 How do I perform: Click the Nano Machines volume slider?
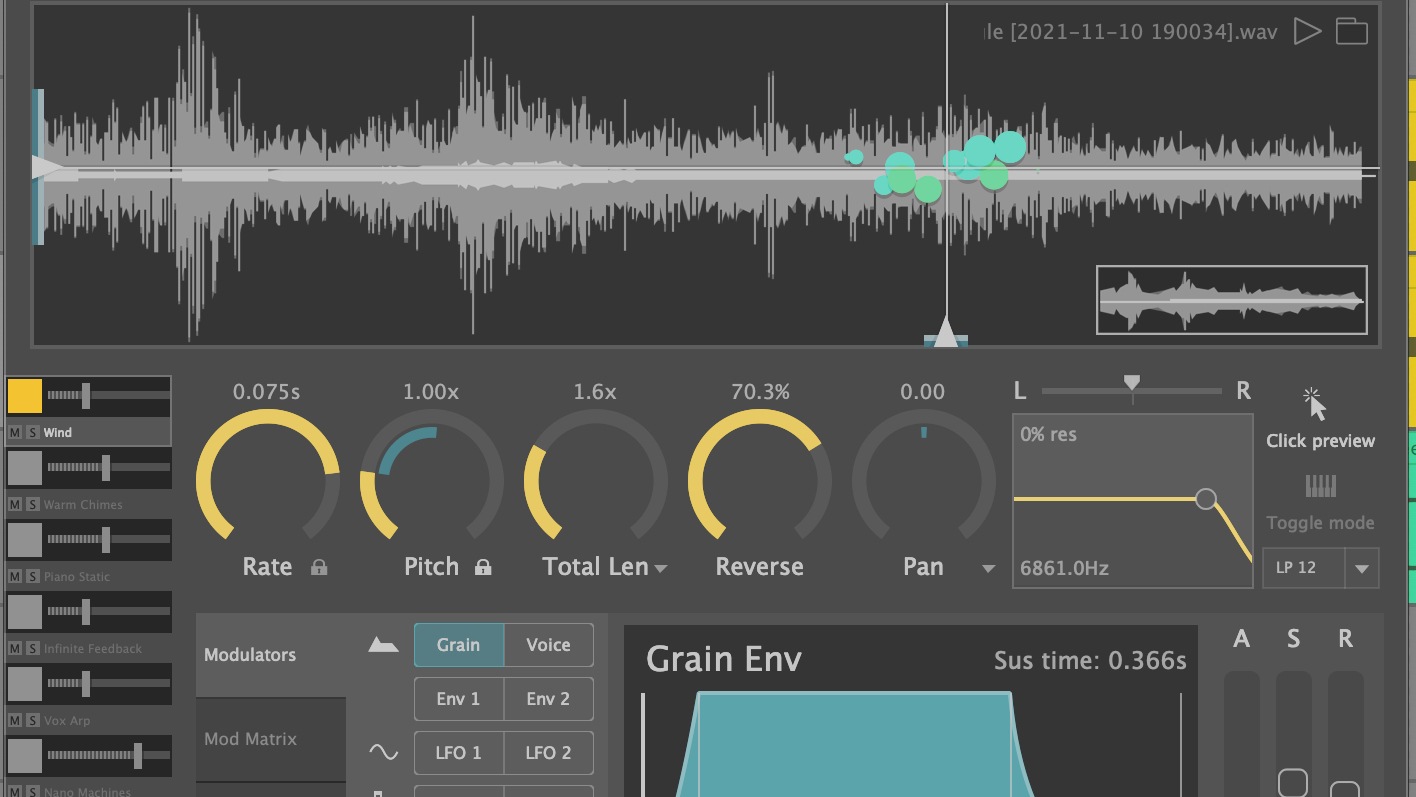[108, 756]
